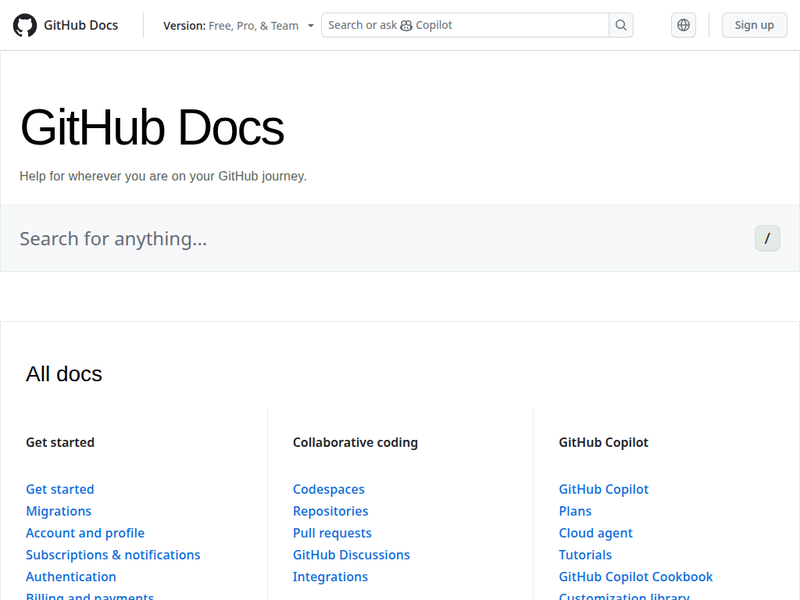800x600 pixels.
Task: Open the Pull requests link
Action: coord(332,533)
